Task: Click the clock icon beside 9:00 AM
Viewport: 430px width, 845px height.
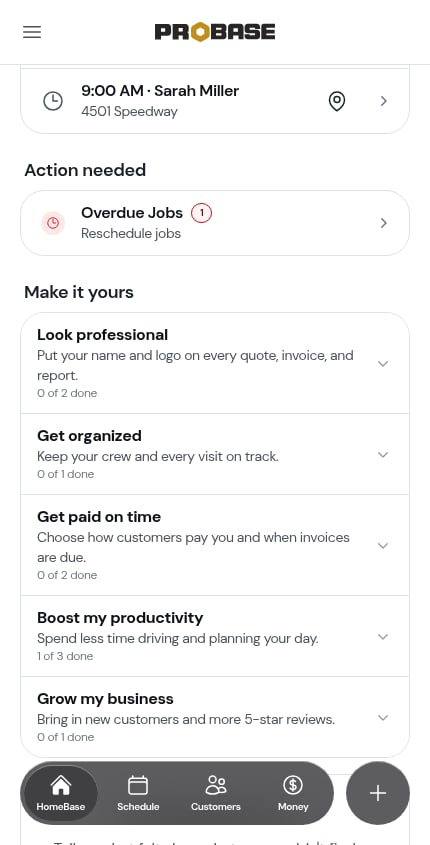Action: 53,101
